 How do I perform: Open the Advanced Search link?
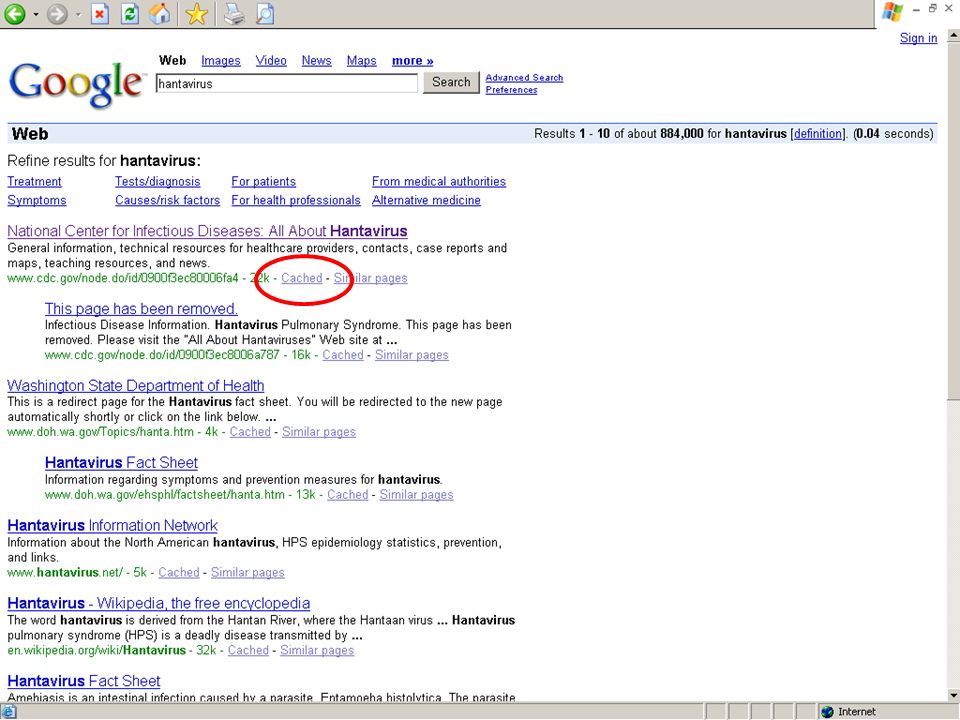click(x=524, y=78)
